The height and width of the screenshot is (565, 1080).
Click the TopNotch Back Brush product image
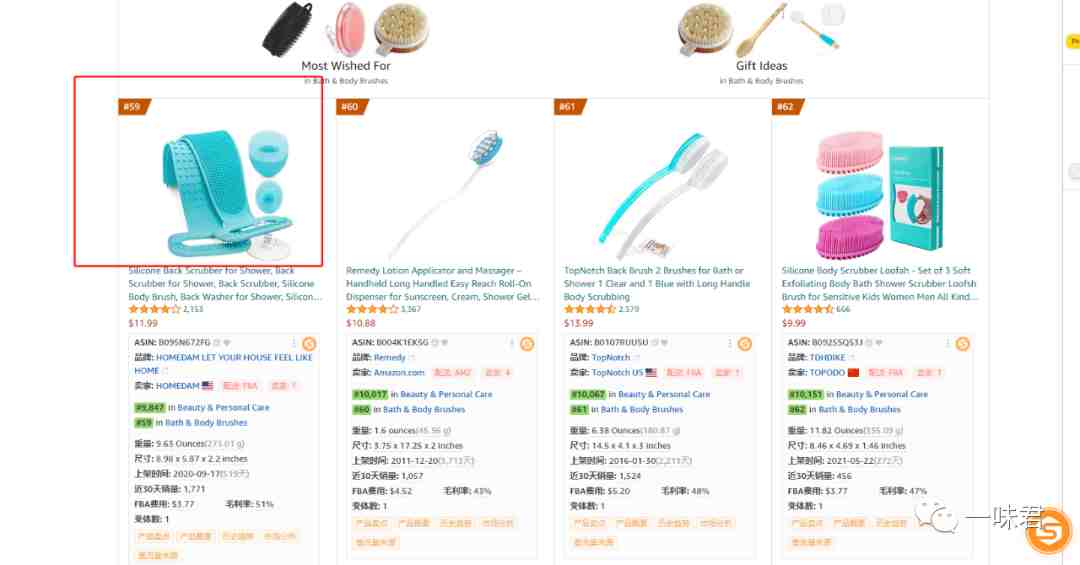661,194
